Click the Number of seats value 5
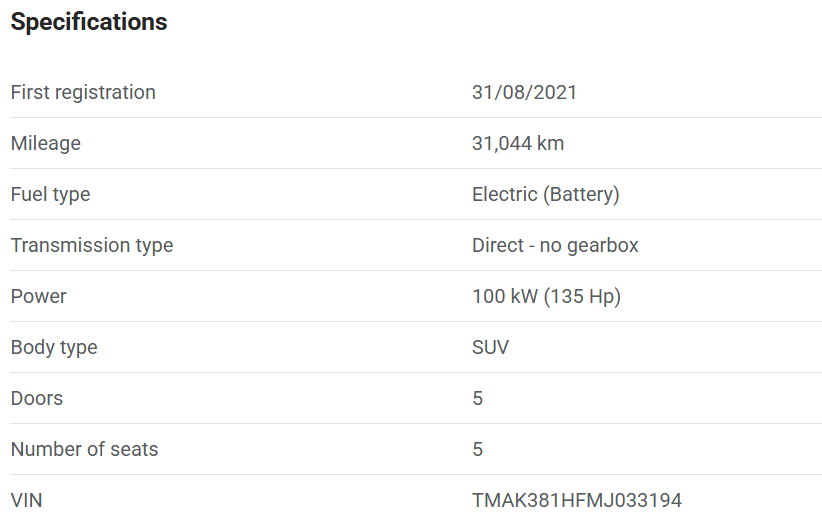This screenshot has width=822, height=517. [x=478, y=449]
